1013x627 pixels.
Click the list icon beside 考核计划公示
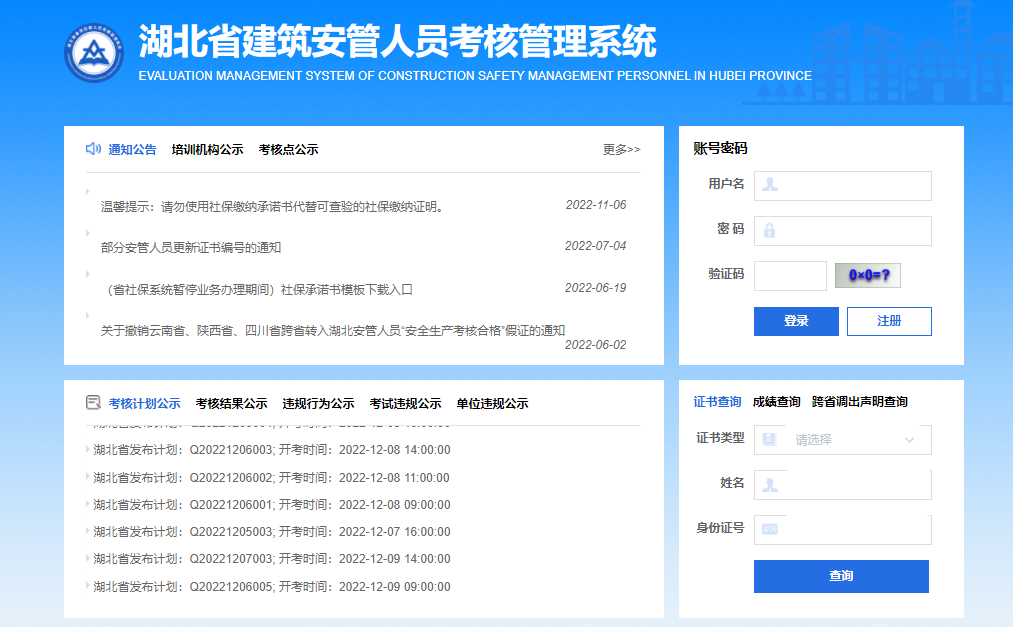93,403
